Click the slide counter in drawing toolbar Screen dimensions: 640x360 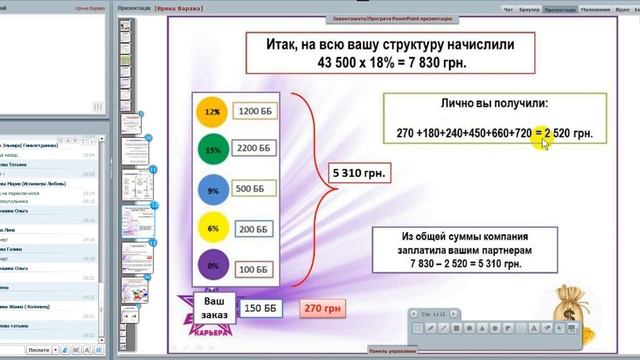(x=433, y=314)
